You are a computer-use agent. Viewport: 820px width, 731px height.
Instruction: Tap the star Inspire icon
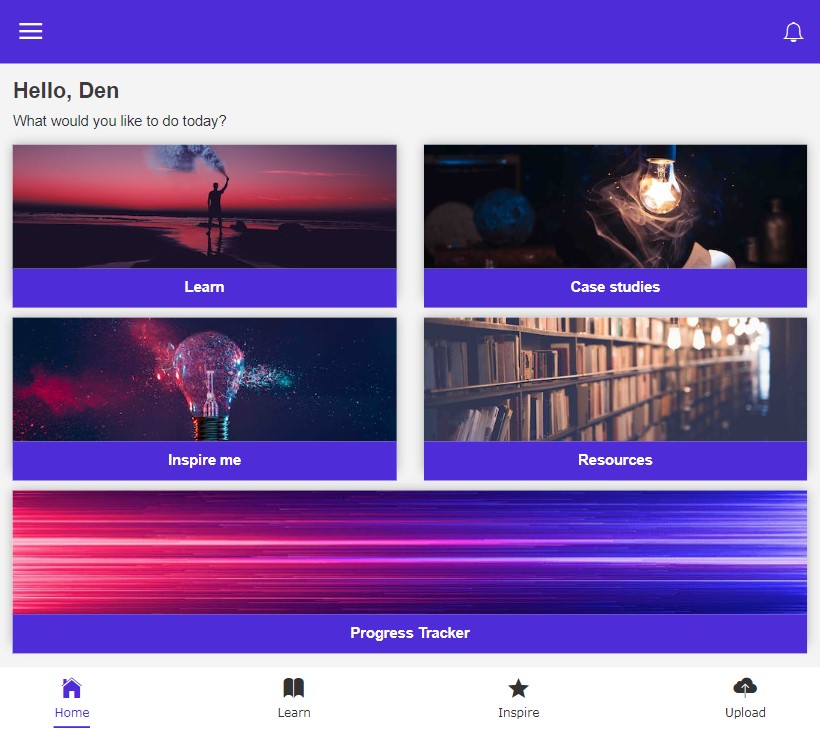[518, 688]
